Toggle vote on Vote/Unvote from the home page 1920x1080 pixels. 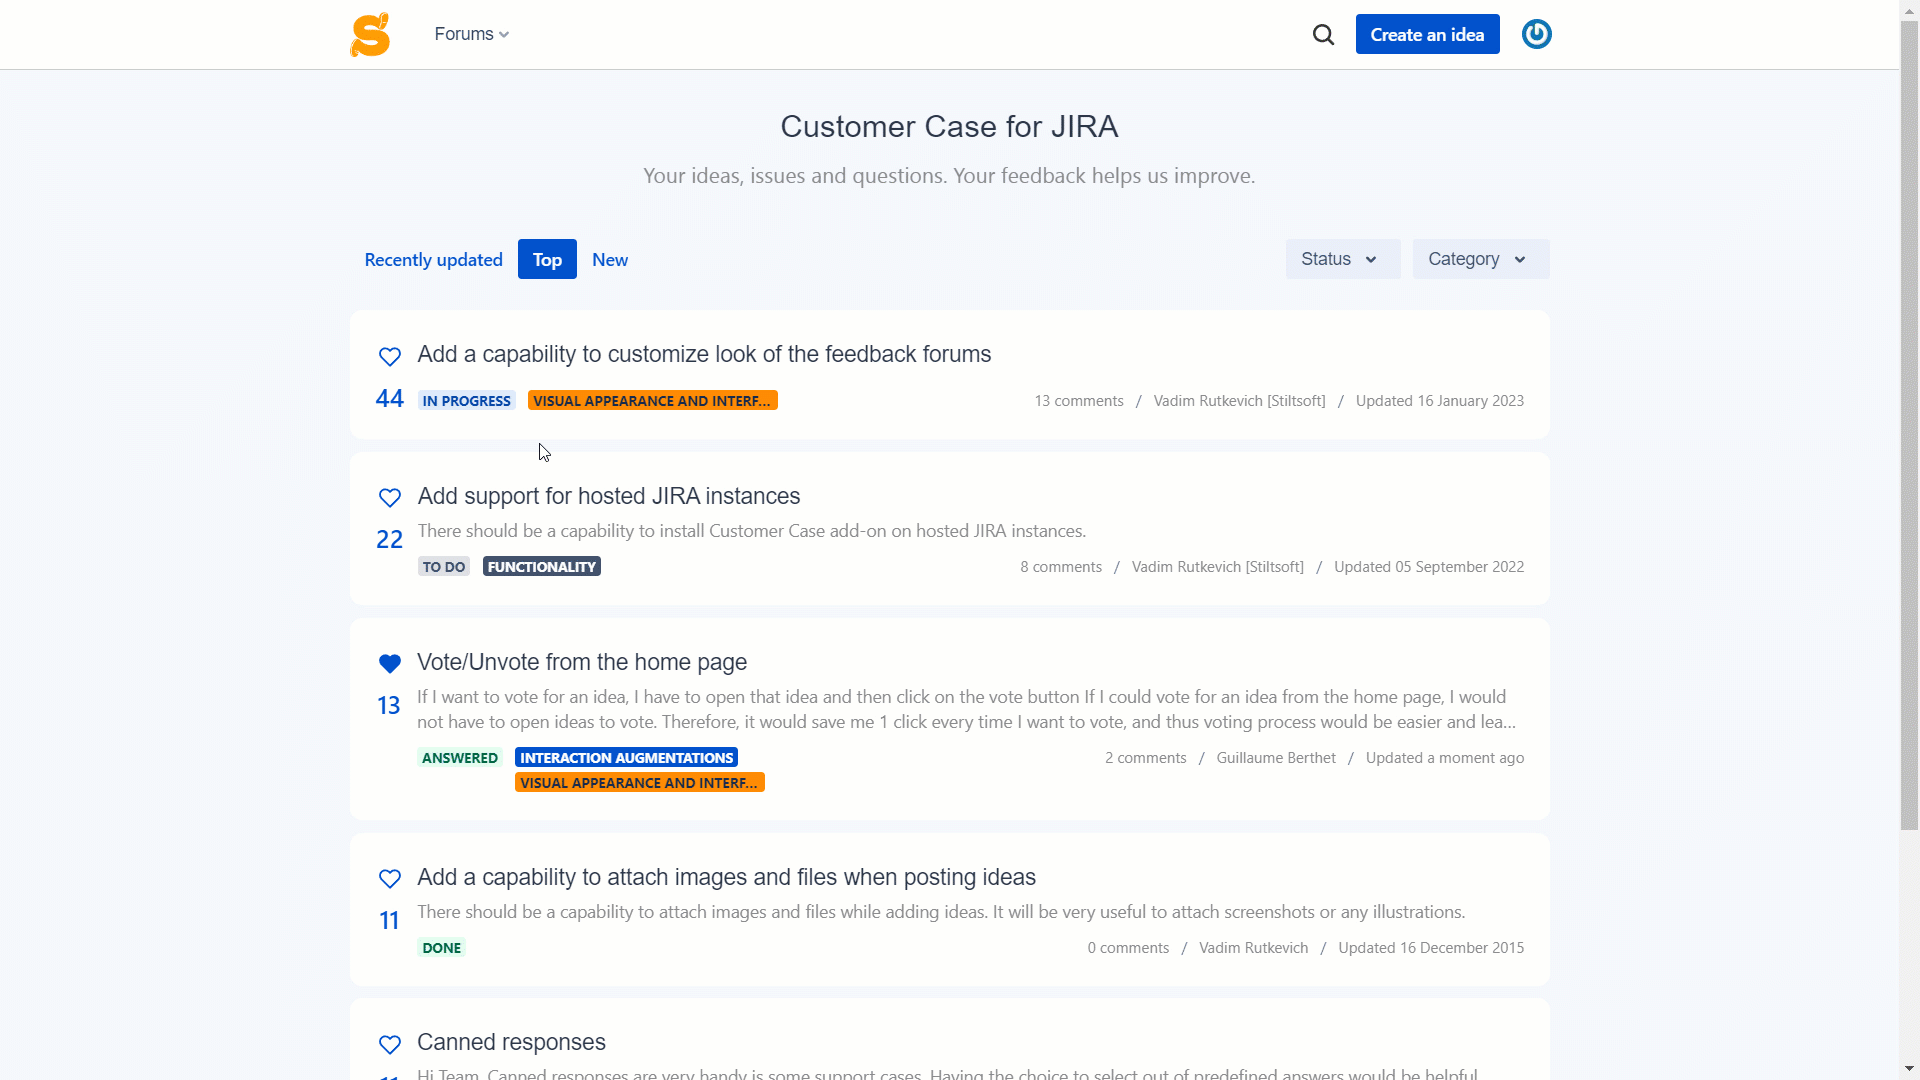coord(390,663)
